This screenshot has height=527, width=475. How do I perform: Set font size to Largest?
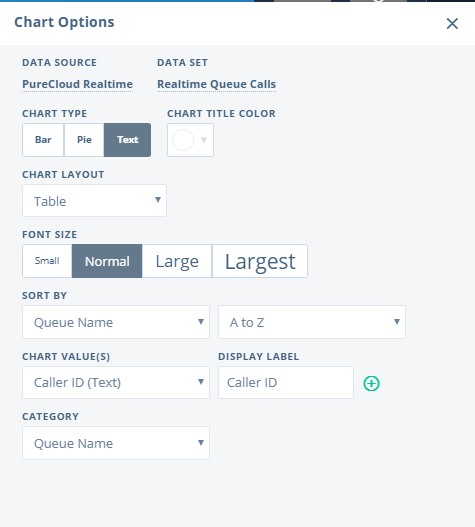(x=260, y=261)
